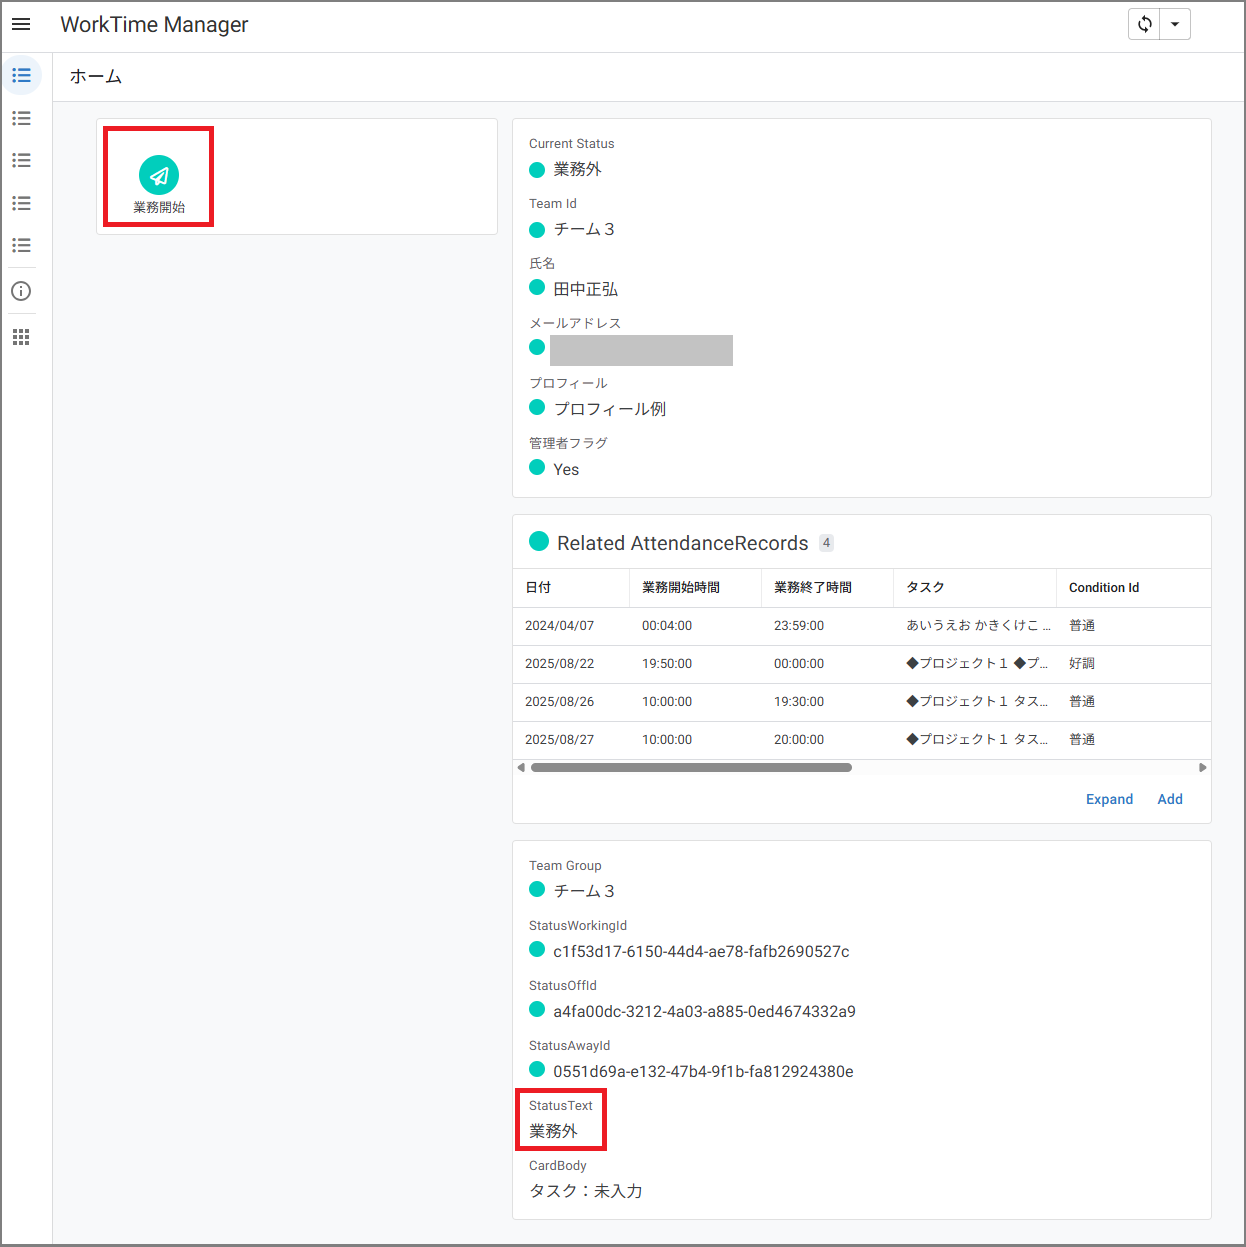The height and width of the screenshot is (1247, 1246).
Task: Click the teal dot beside Yes
Action: click(537, 467)
